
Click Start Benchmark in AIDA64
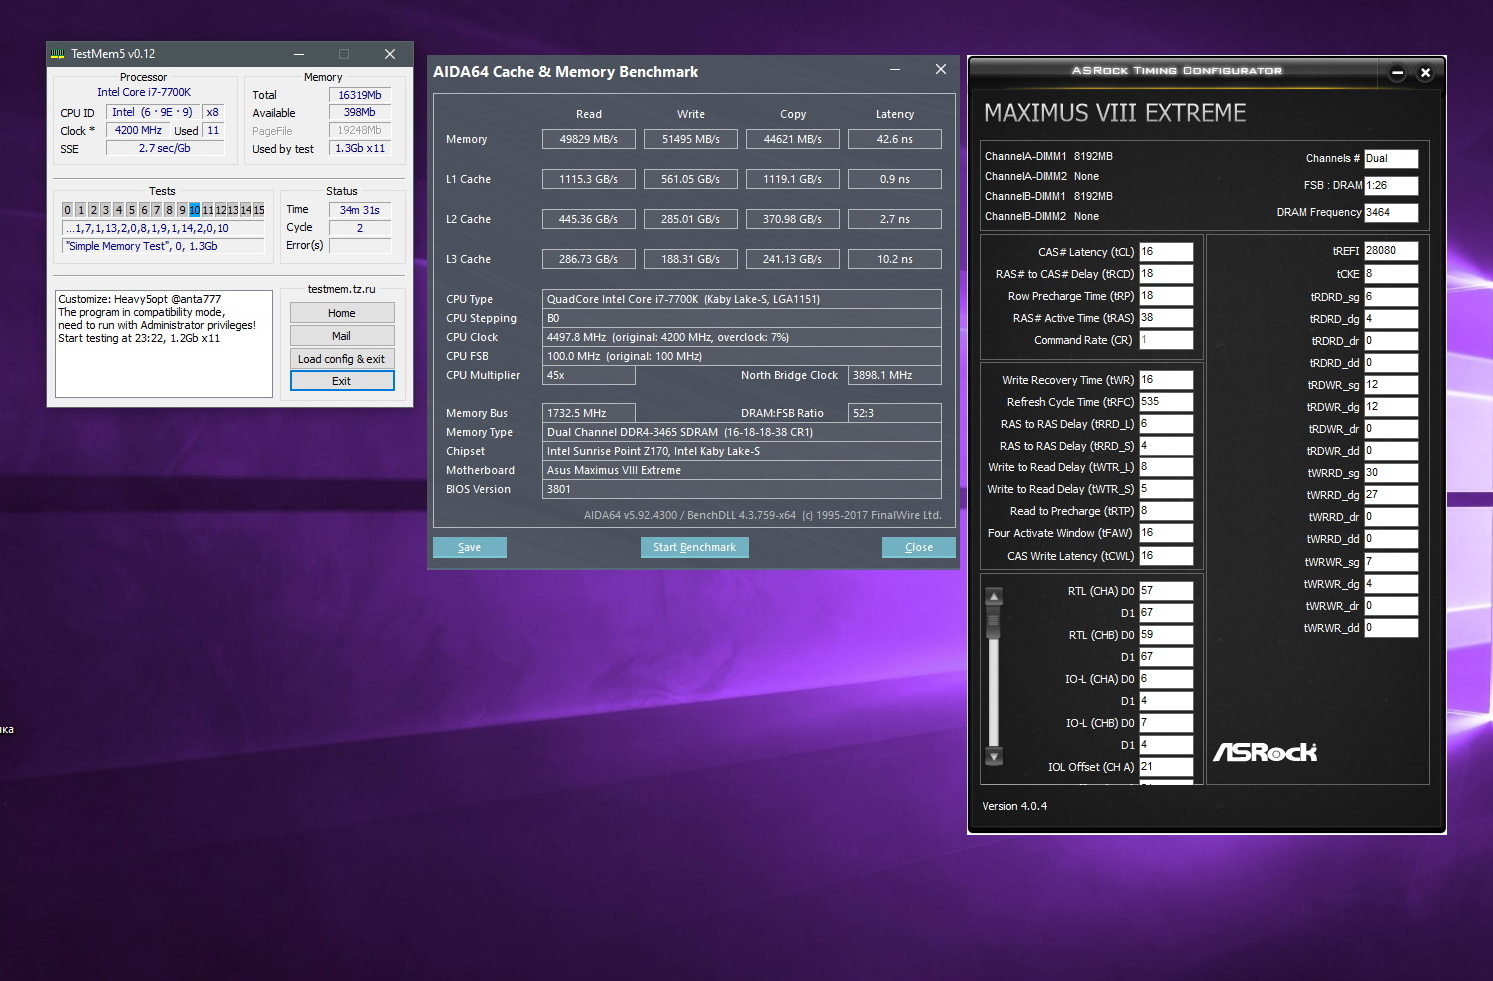pyautogui.click(x=695, y=547)
